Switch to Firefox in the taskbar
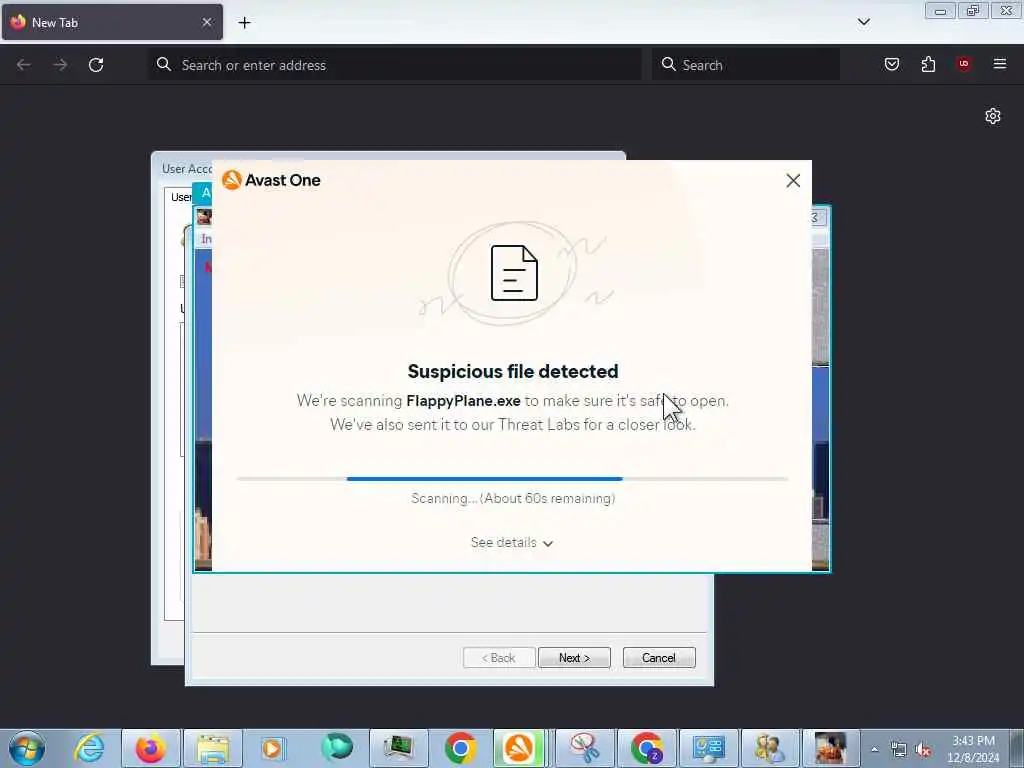Viewport: 1024px width, 768px height. tap(150, 748)
